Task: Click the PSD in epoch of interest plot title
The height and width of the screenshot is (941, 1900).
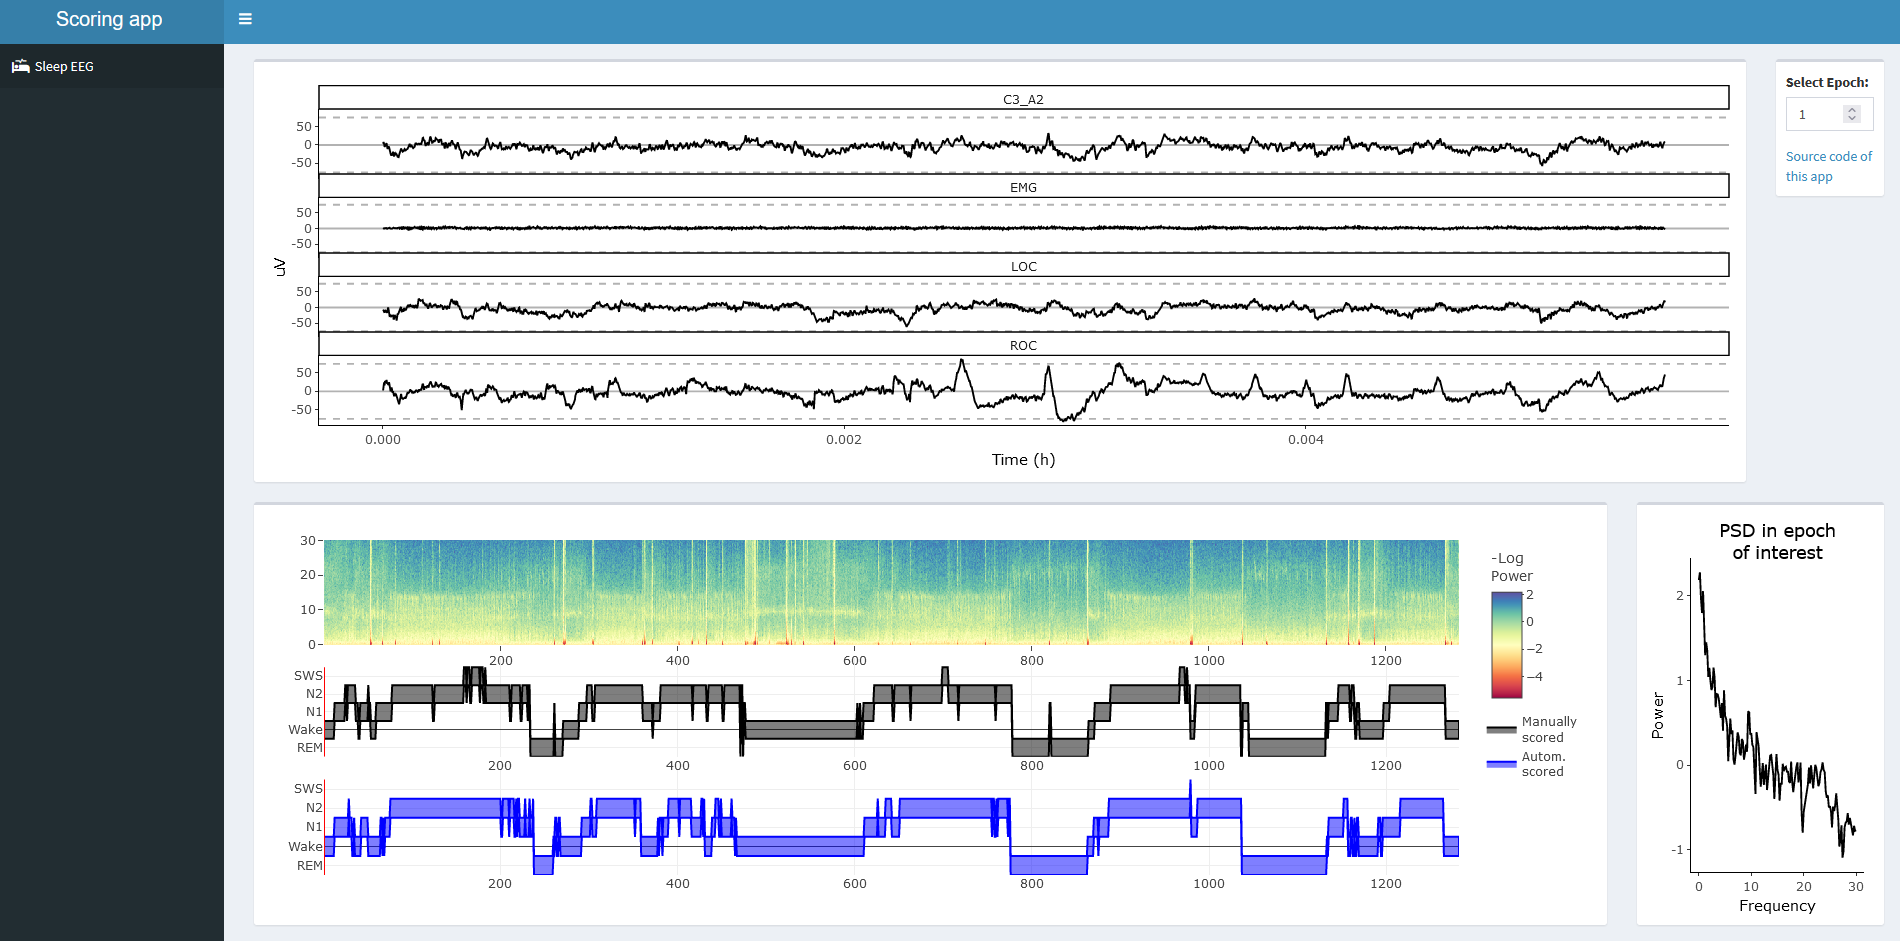Action: (x=1776, y=541)
